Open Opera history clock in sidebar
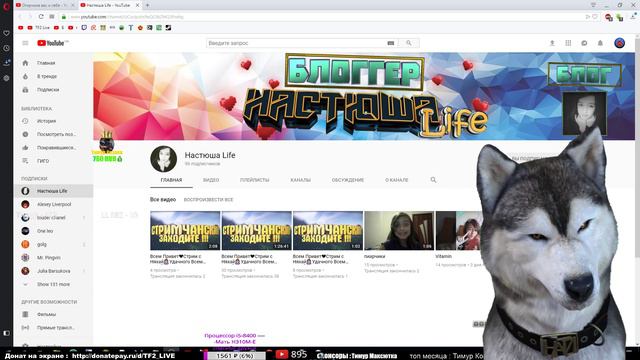The image size is (640, 360). pyautogui.click(x=7, y=48)
